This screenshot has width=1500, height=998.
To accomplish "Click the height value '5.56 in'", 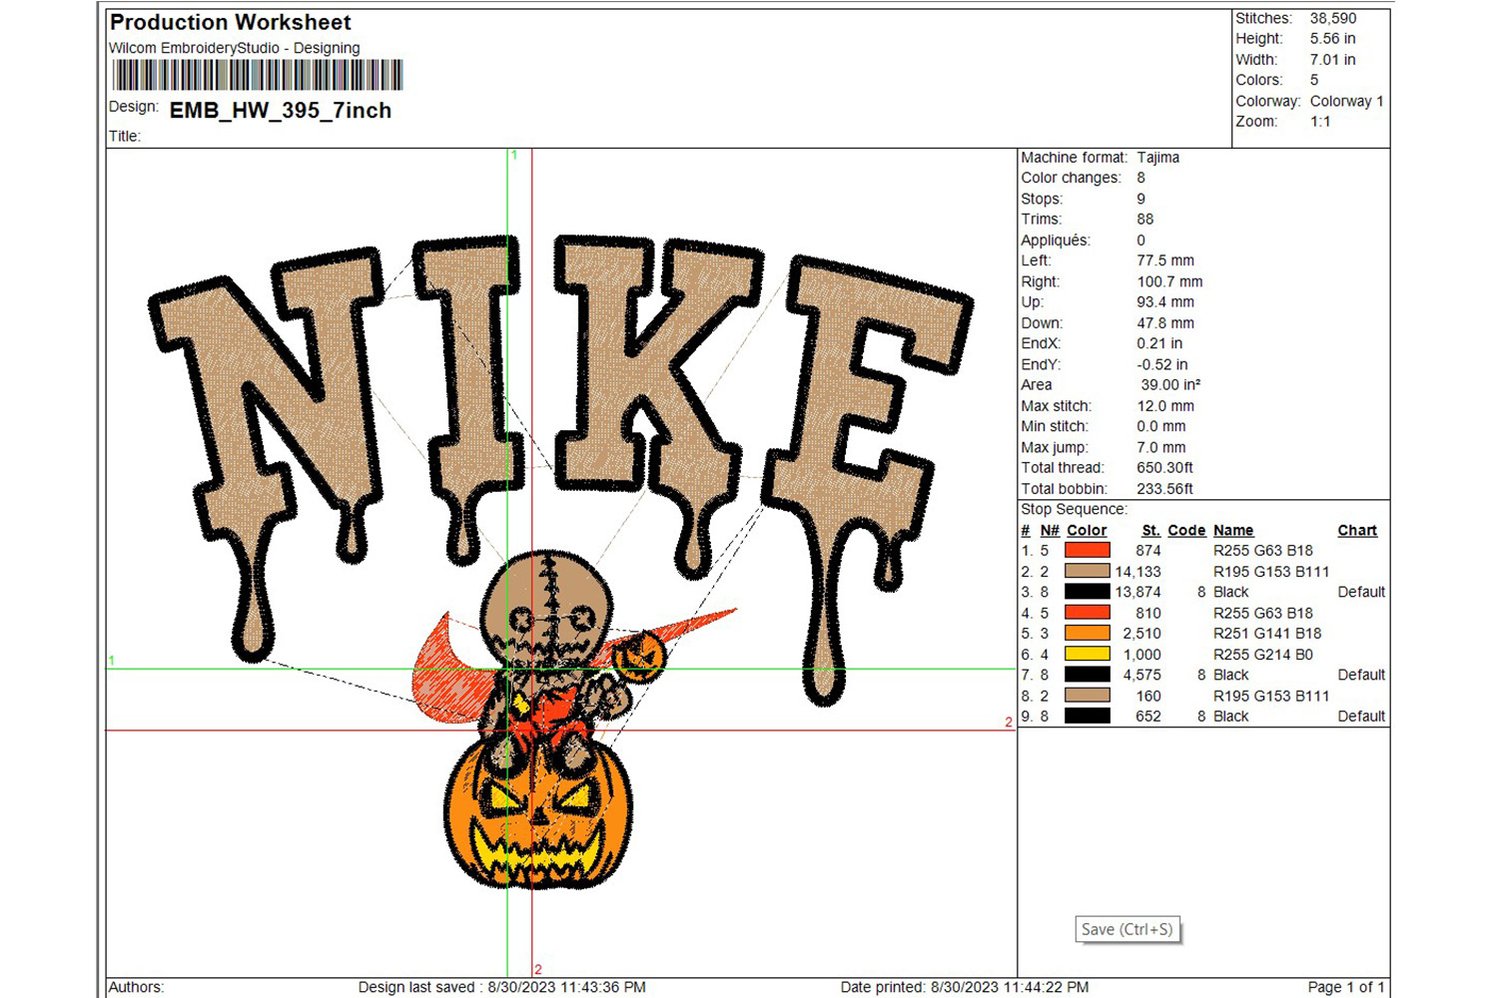I will click(x=1333, y=38).
